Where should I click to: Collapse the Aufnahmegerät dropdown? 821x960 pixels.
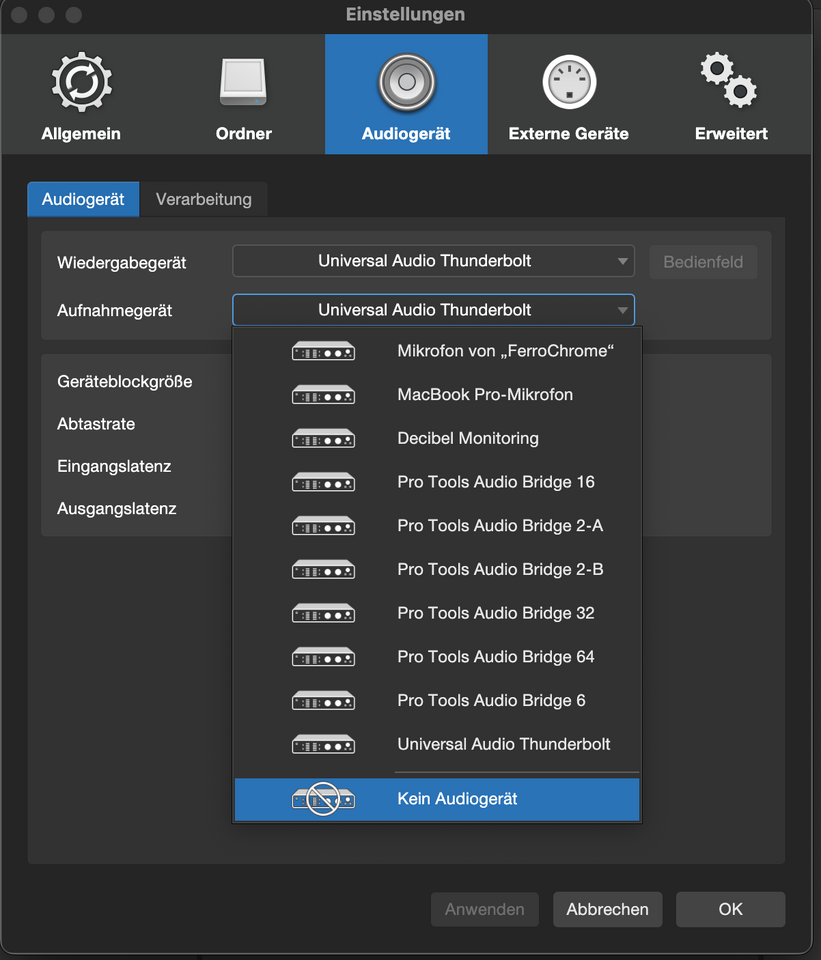(x=433, y=310)
